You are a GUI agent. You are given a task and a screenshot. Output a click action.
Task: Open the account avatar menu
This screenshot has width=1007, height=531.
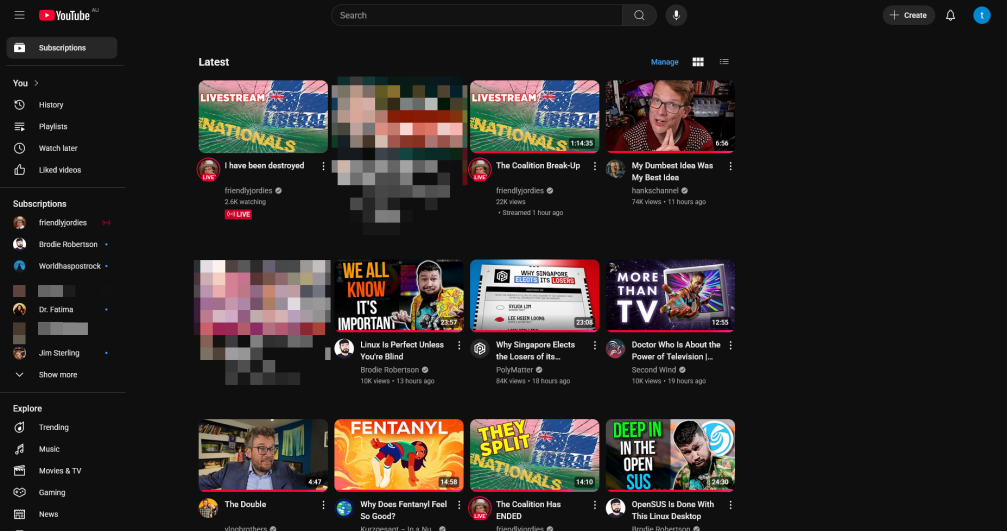(982, 15)
